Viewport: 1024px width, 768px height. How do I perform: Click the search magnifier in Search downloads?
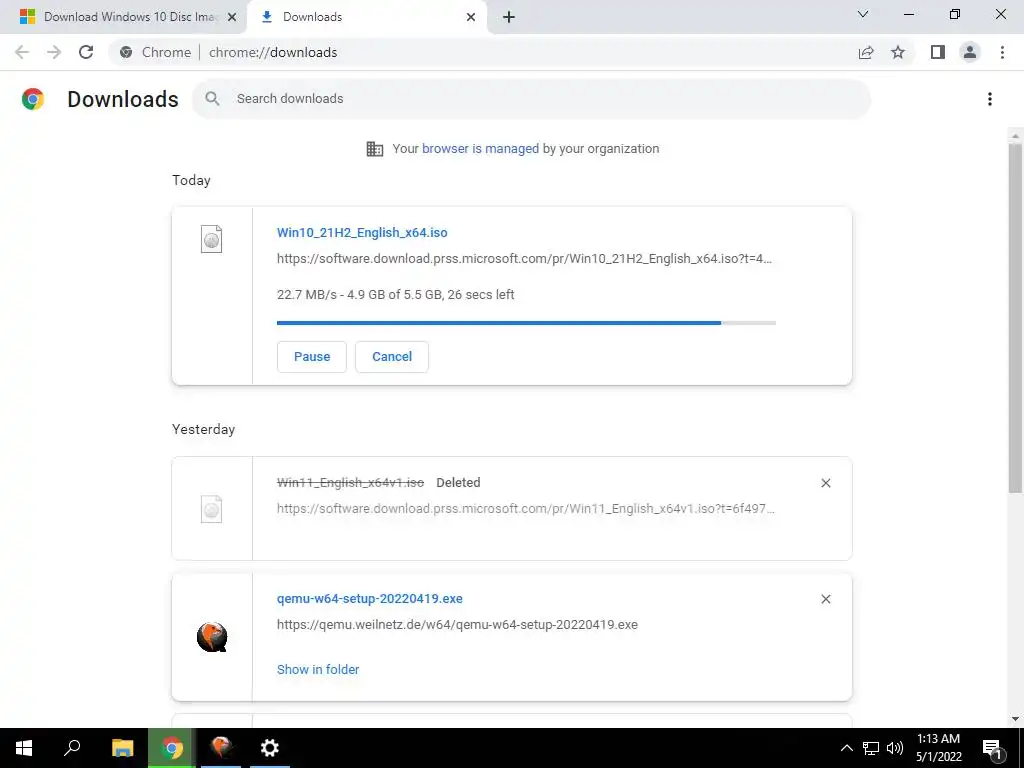coord(212,99)
